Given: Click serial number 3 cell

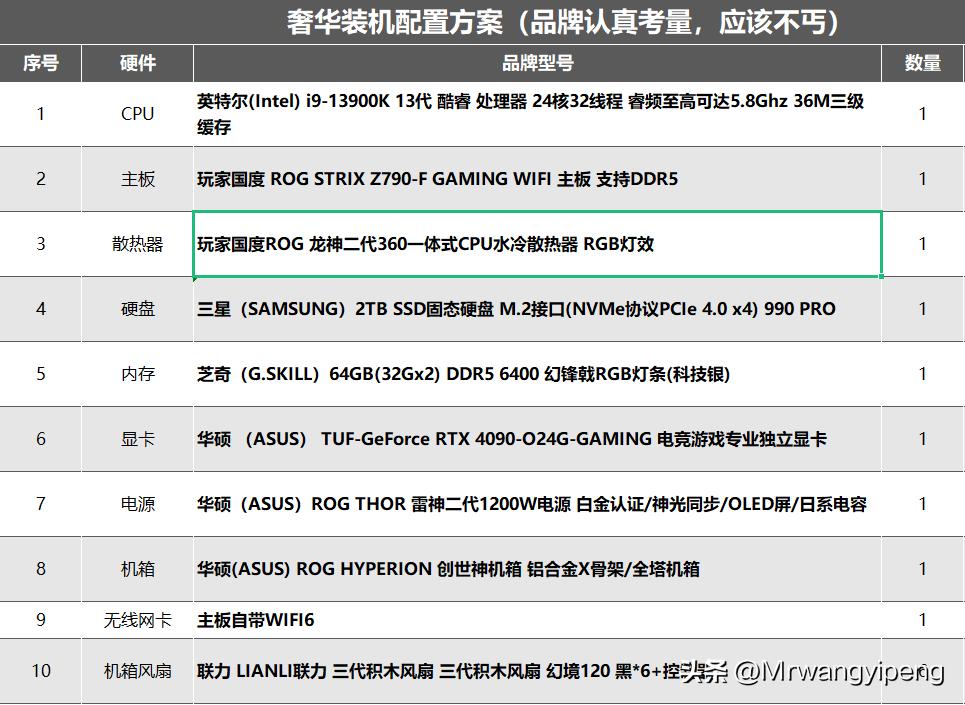Looking at the screenshot, I should coord(41,244).
